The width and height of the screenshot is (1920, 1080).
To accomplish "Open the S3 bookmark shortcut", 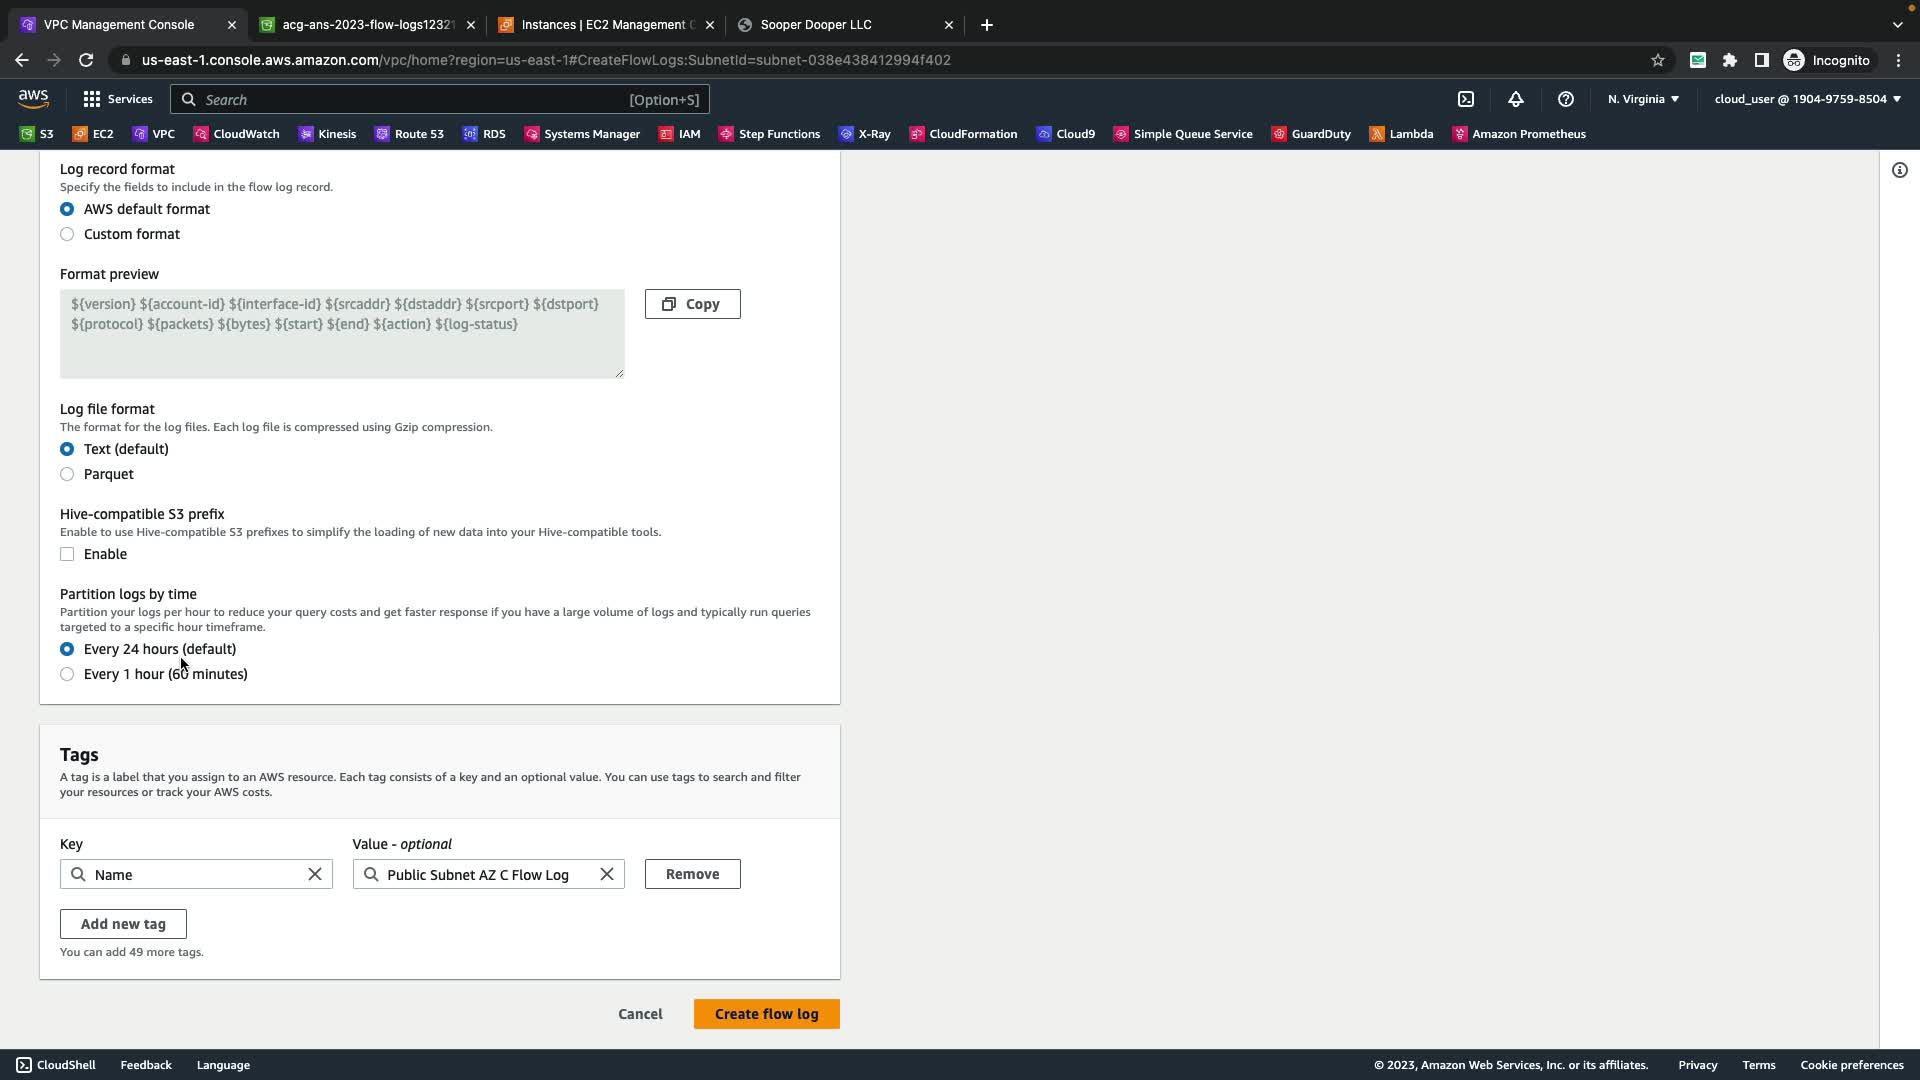I will (37, 134).
